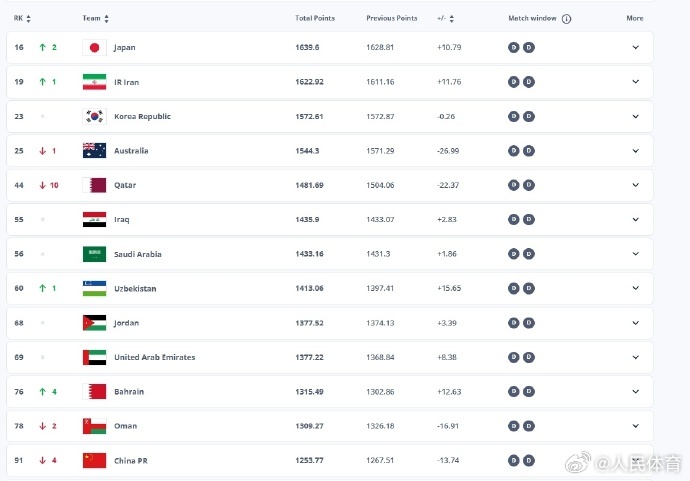Screen dimensions: 690x481
Task: Open the Match window info icon
Action: point(566,19)
